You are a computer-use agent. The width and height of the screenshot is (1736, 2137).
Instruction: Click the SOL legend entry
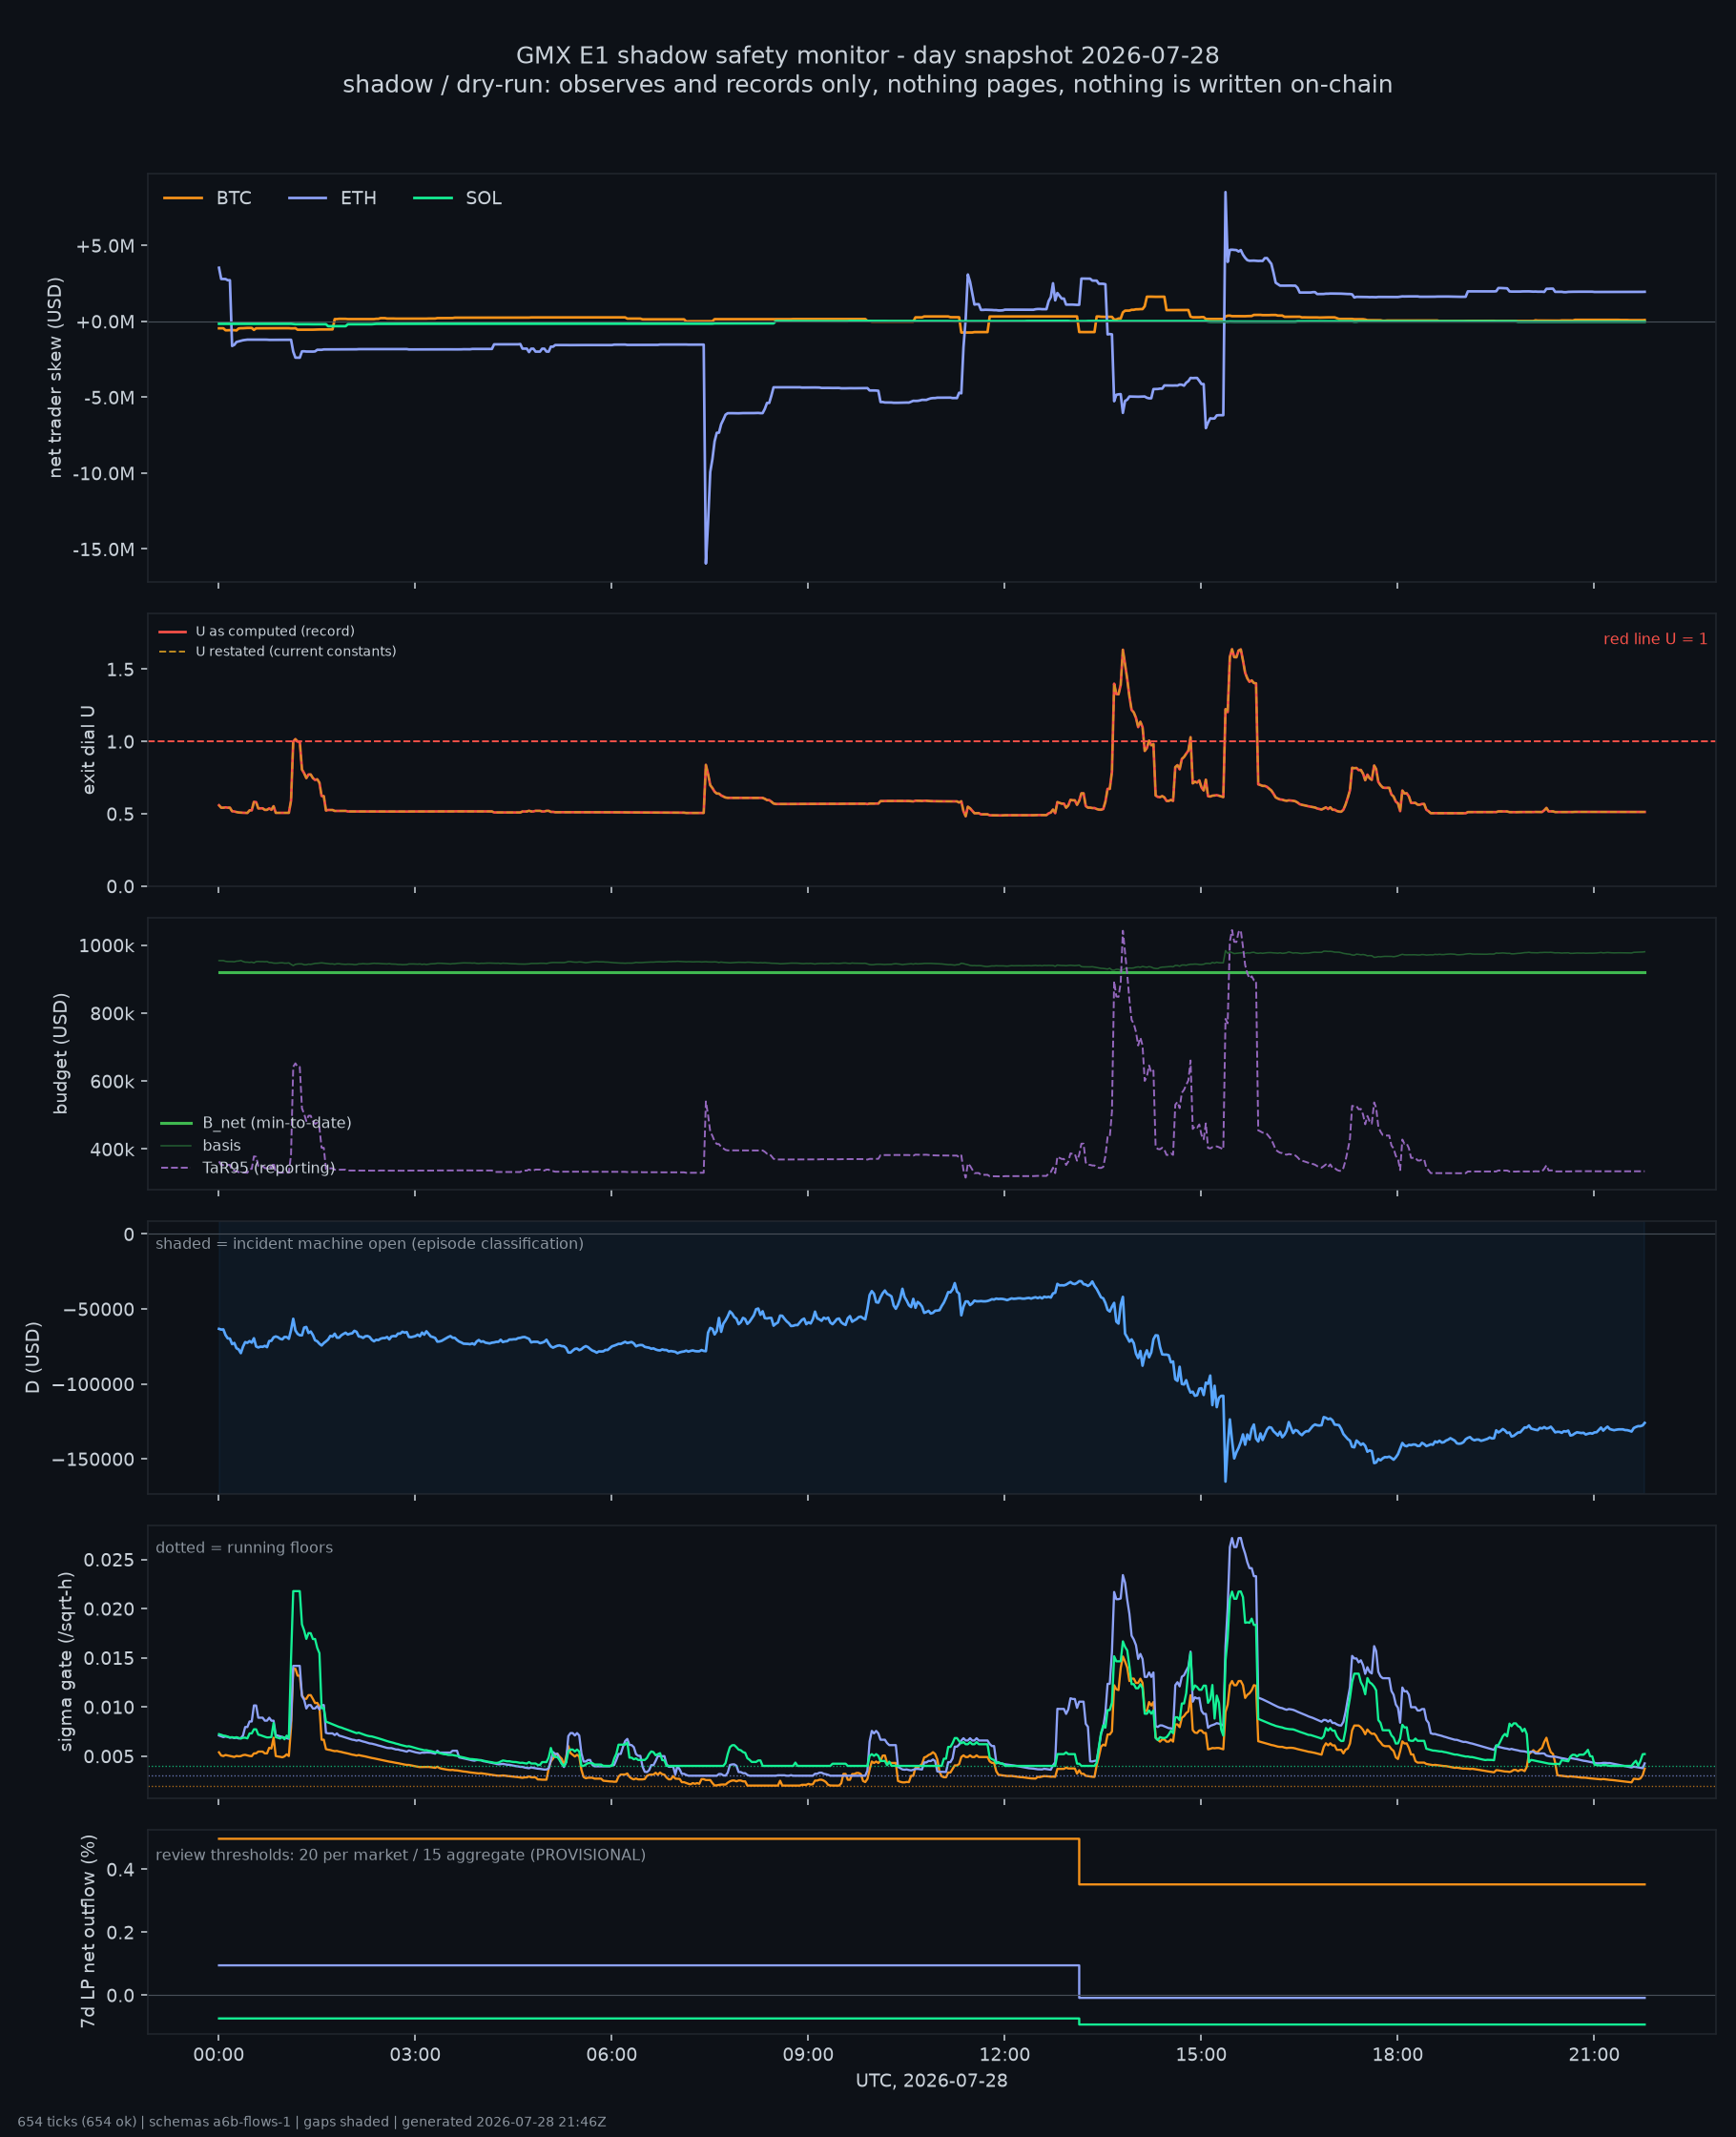457,198
